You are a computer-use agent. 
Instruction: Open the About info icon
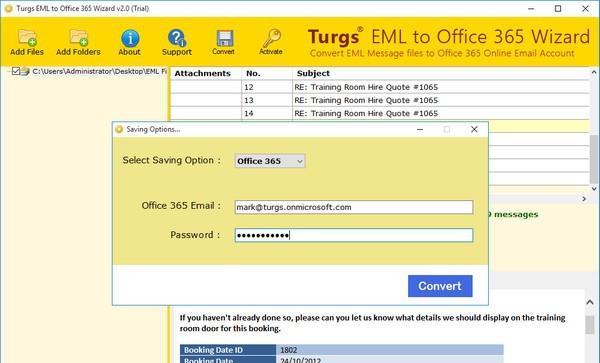point(129,42)
